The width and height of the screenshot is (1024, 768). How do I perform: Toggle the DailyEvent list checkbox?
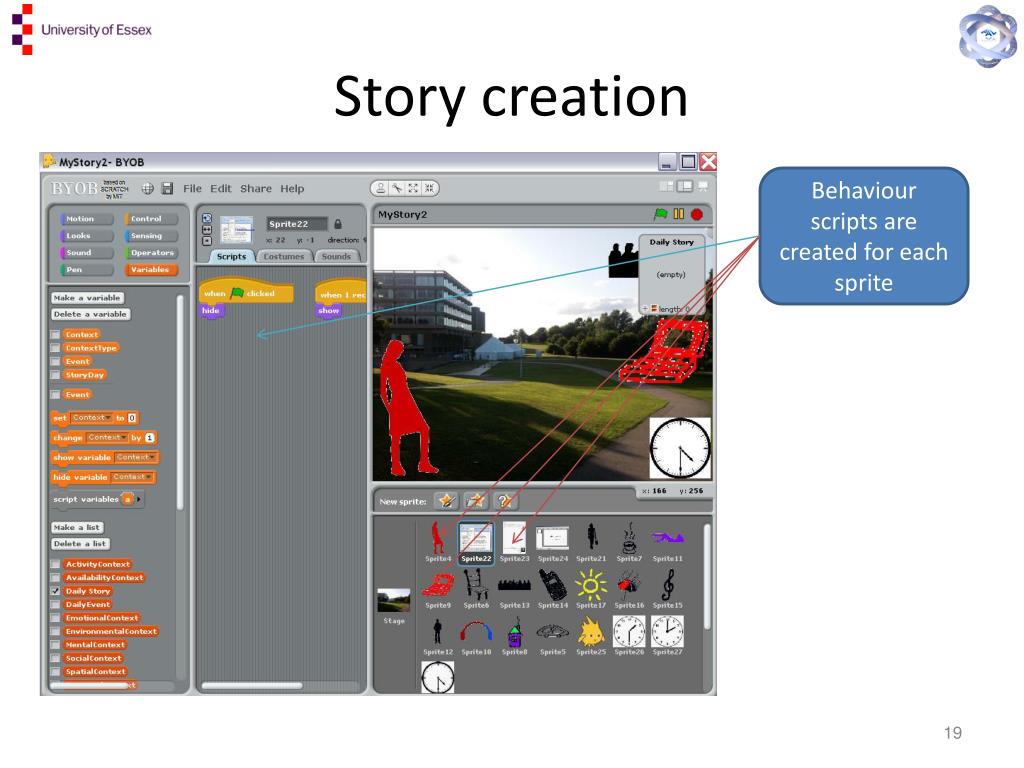pyautogui.click(x=56, y=605)
